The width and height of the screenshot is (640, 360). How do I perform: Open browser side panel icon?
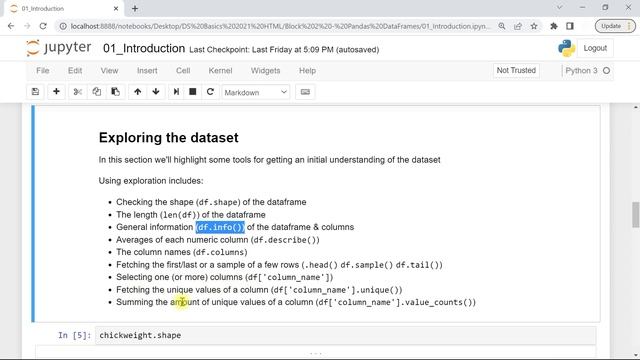tap(570, 26)
